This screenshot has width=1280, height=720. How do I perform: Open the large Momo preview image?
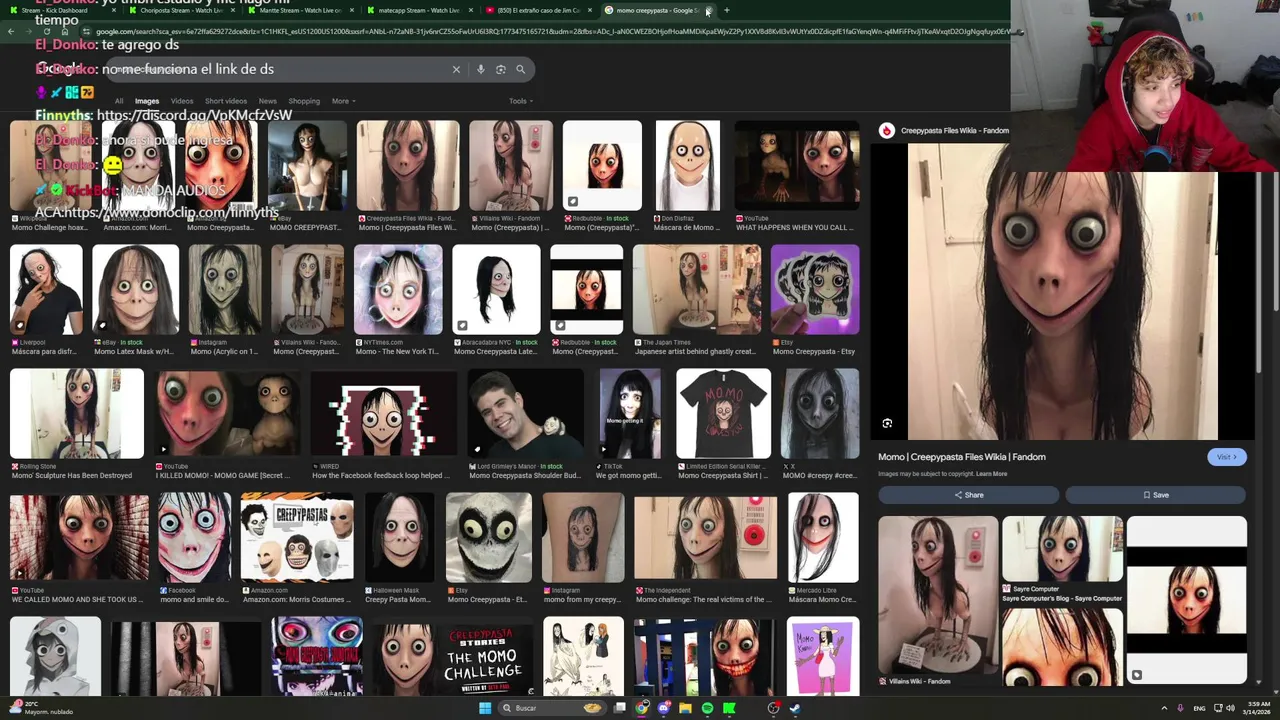pyautogui.click(x=1062, y=291)
